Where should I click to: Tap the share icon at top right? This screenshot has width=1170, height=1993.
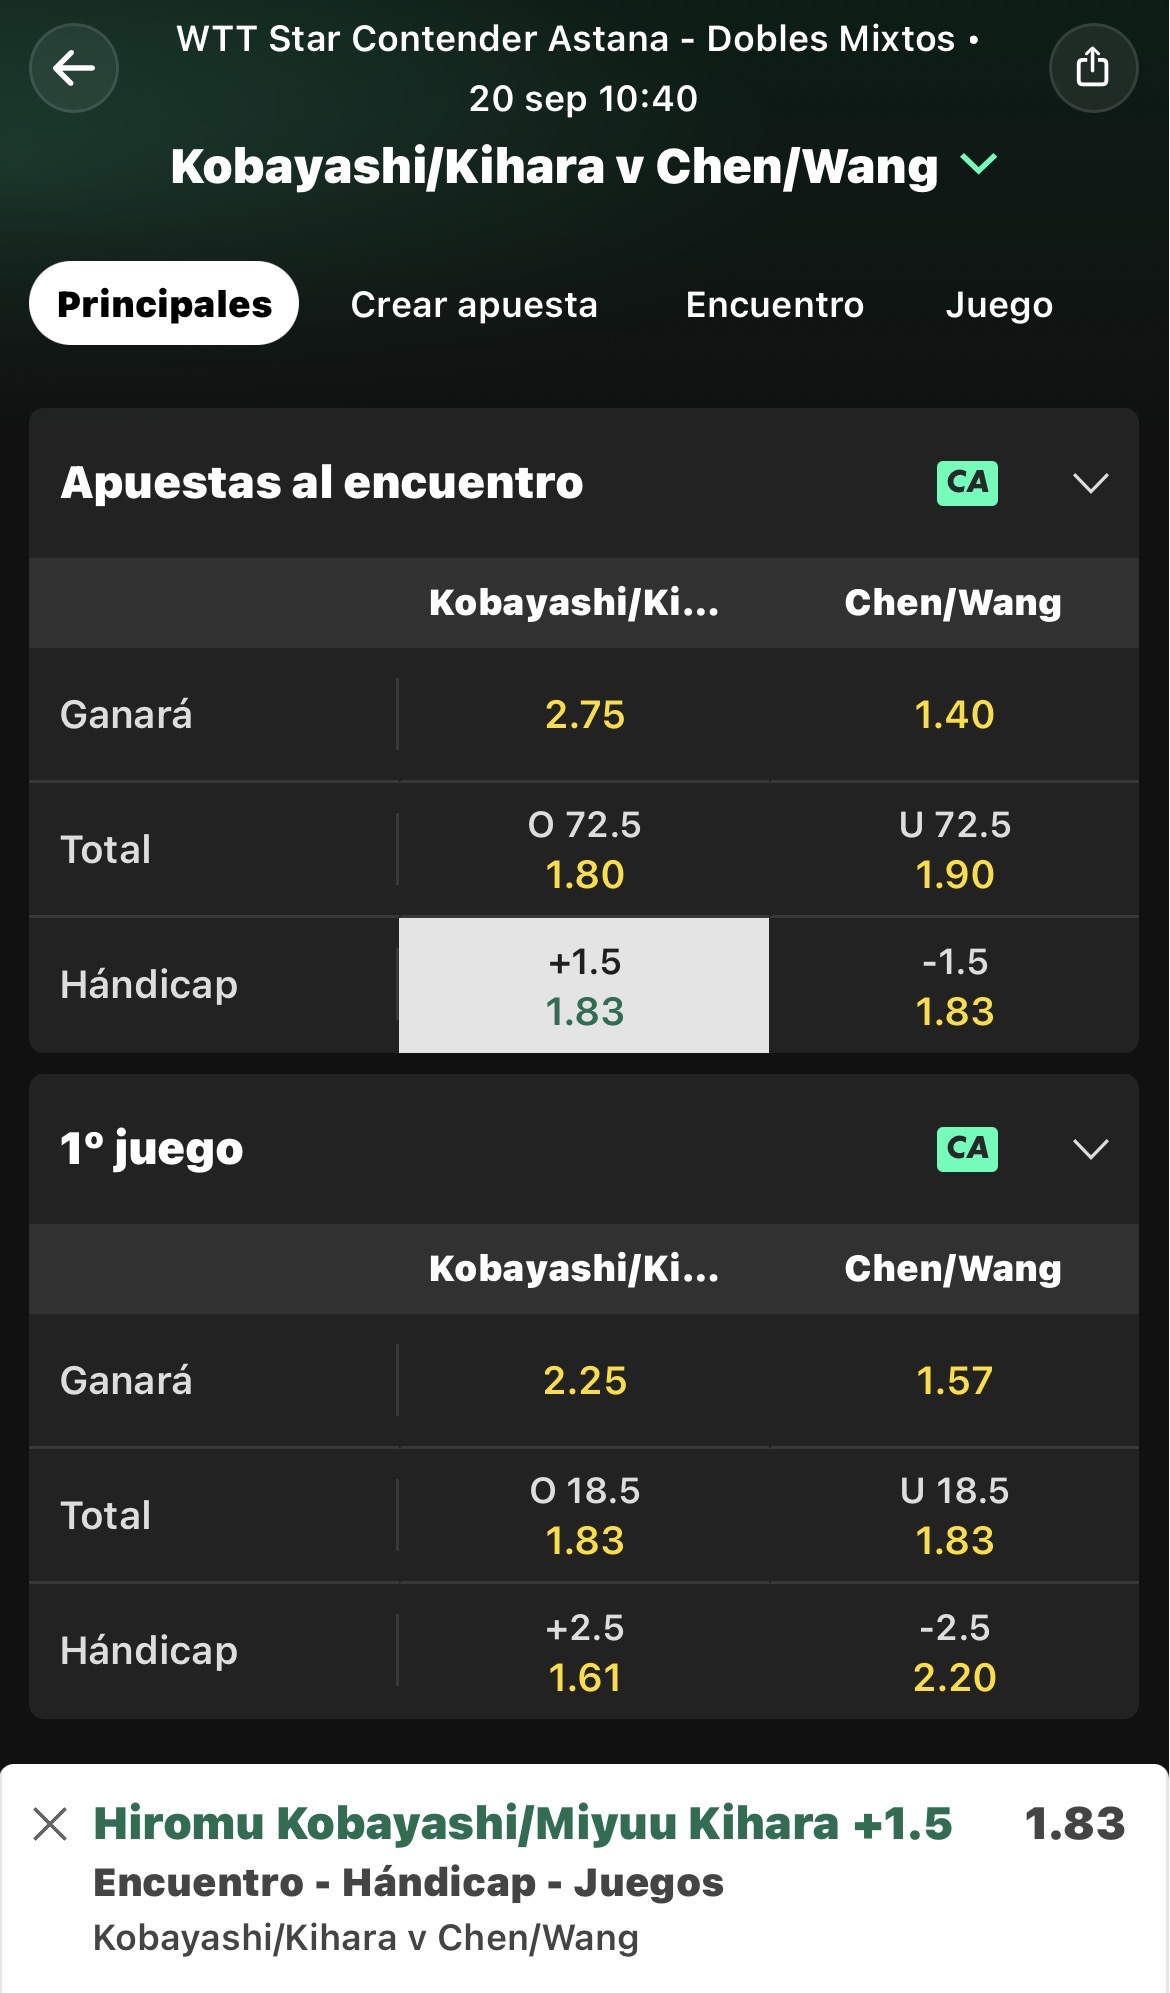coord(1093,68)
